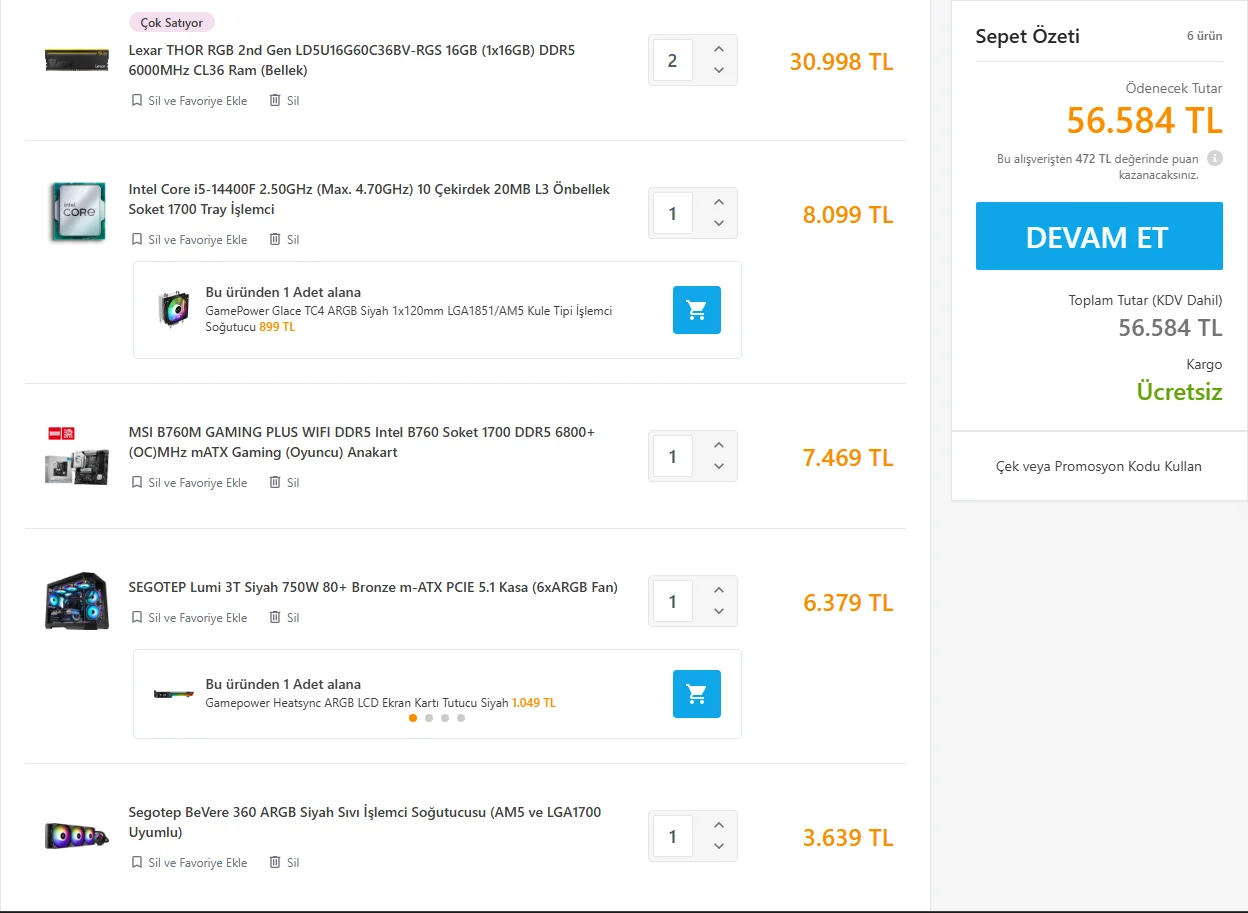The height and width of the screenshot is (913, 1248).
Task: Select second carousel dot in Lumi 3T suggestions
Action: click(429, 718)
